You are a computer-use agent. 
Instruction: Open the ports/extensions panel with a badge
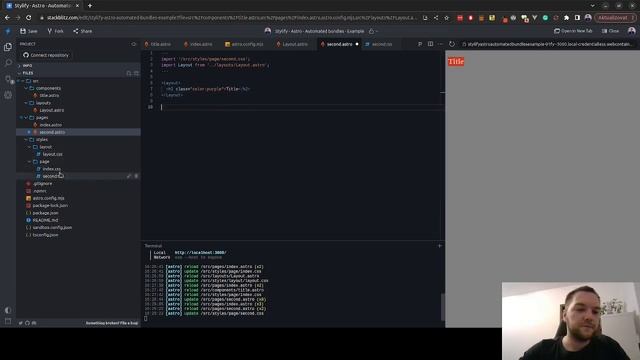8,79
